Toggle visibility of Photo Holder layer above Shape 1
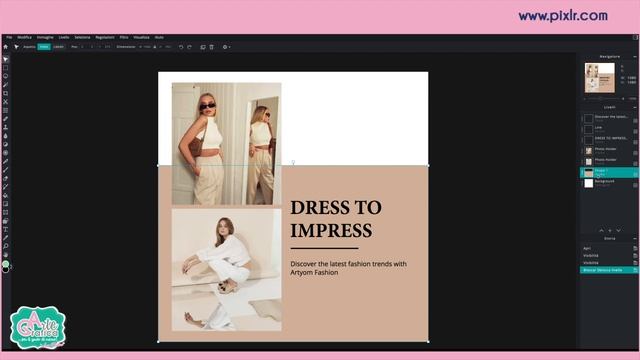The height and width of the screenshot is (360, 640). (636, 164)
